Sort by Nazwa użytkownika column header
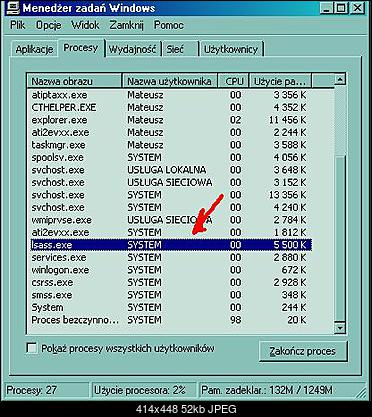The image size is (372, 417). tap(169, 81)
